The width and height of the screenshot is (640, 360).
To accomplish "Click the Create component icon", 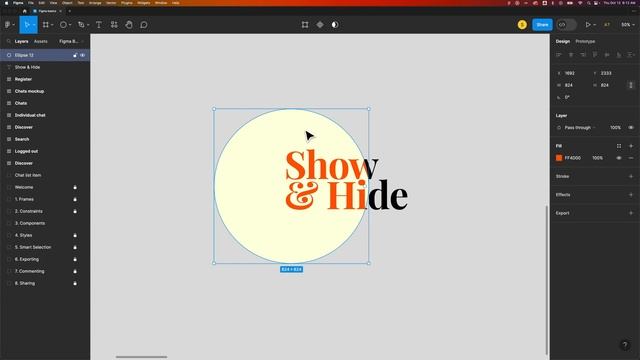I will tap(320, 25).
